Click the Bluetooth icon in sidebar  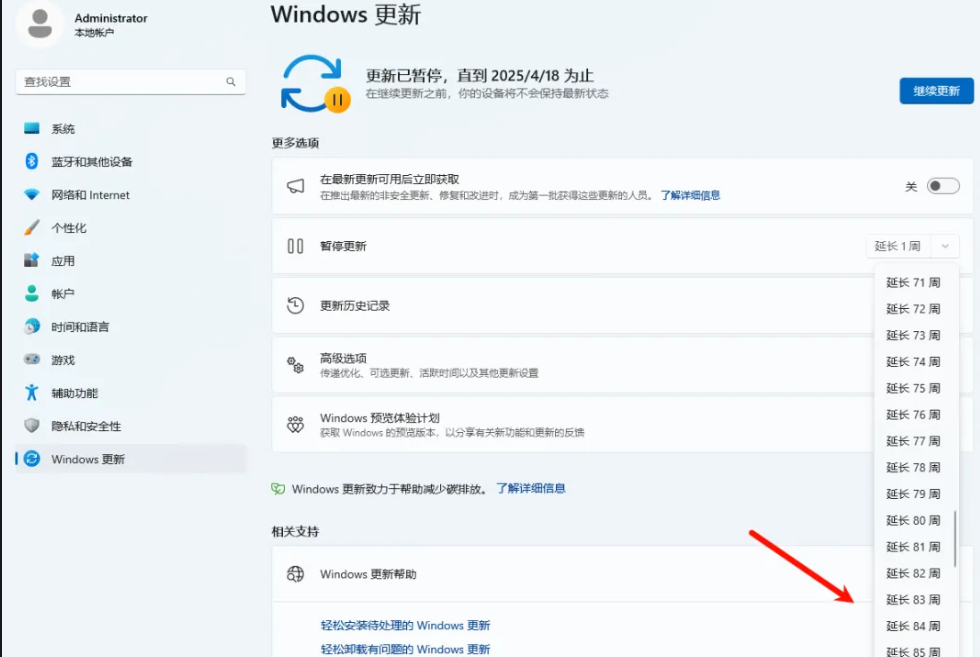(32, 161)
